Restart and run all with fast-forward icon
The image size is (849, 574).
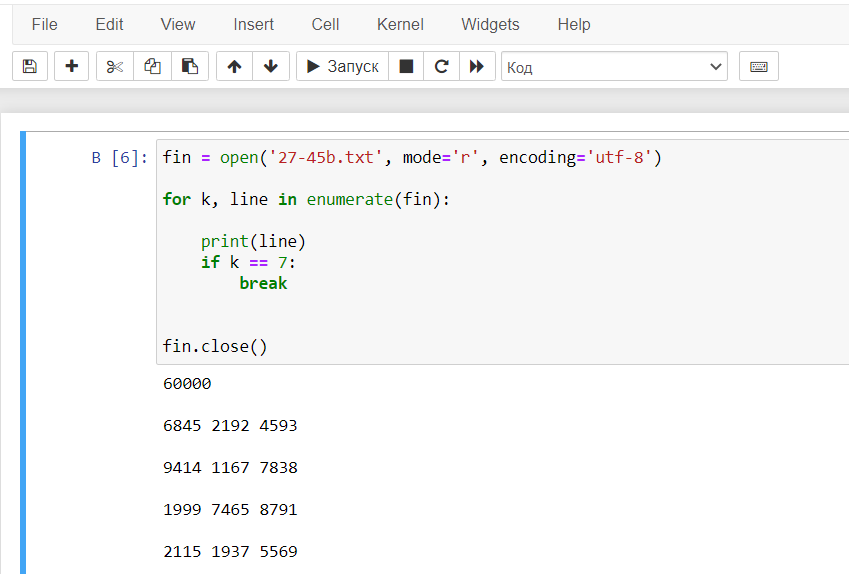pos(477,66)
